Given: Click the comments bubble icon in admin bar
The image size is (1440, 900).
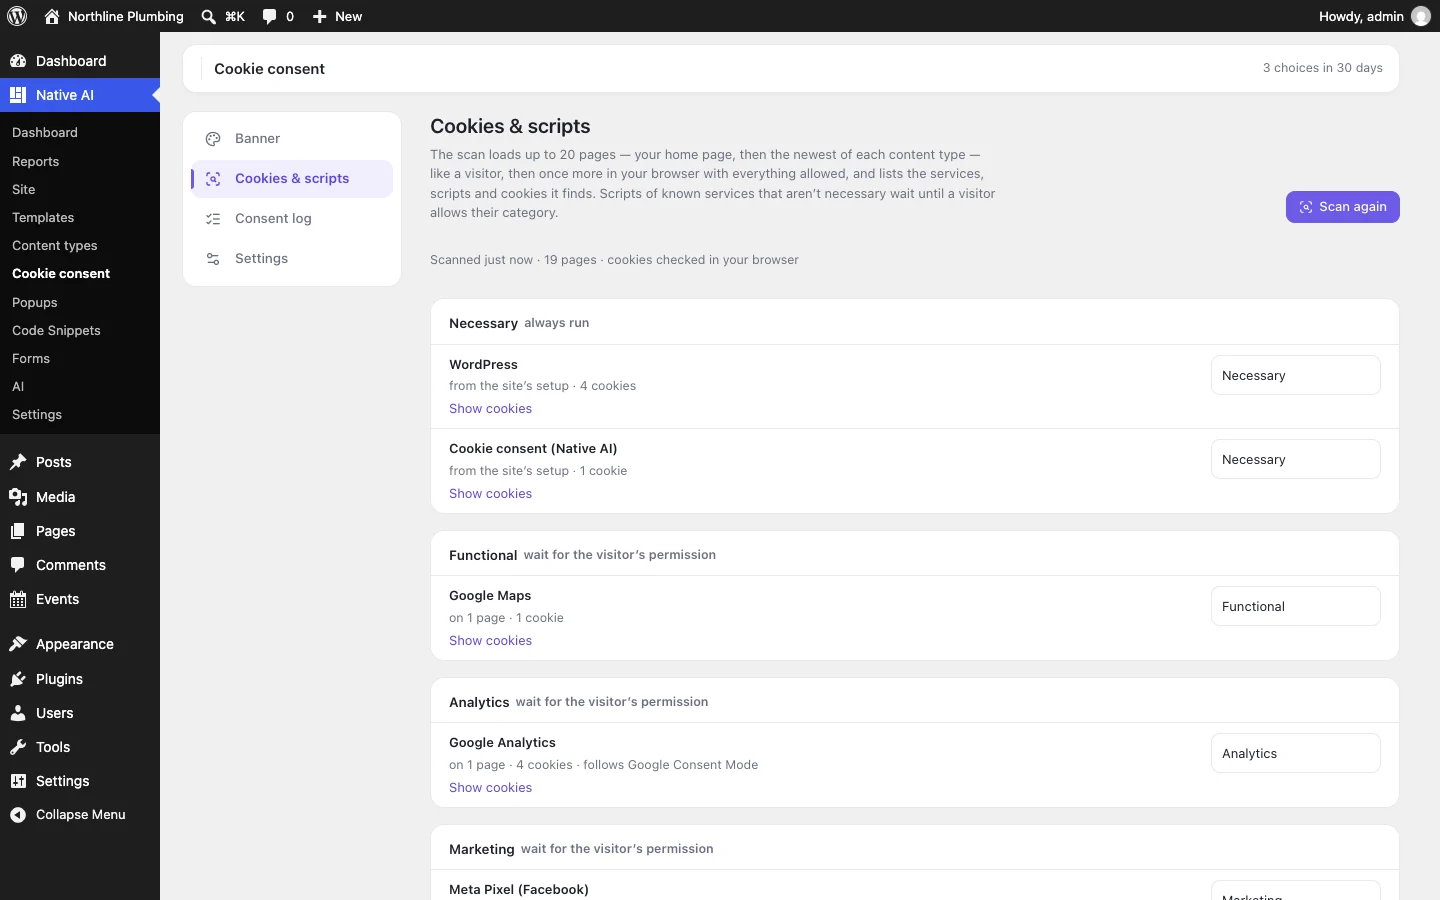Looking at the screenshot, I should click(270, 16).
